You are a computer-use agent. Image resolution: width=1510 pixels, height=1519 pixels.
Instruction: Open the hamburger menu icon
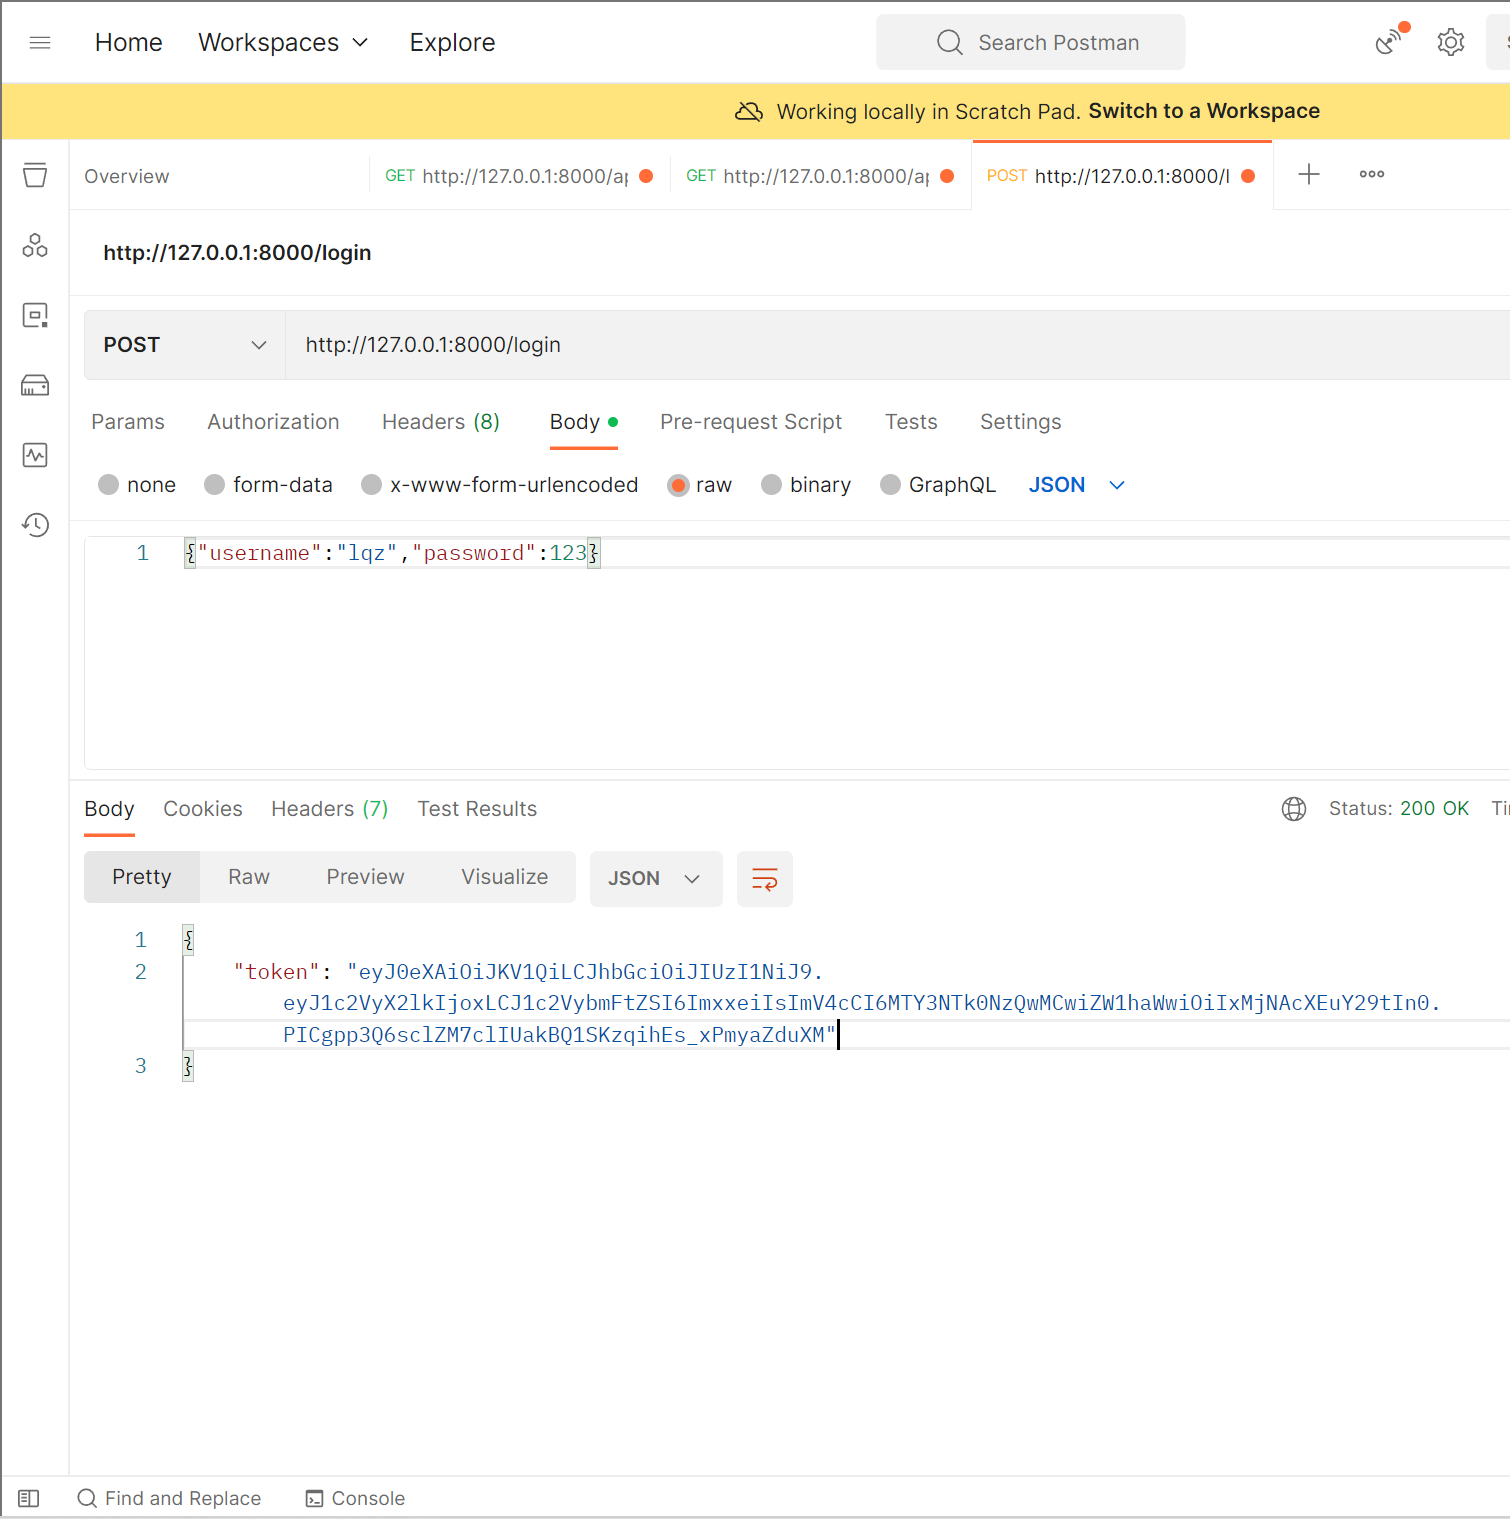(x=40, y=42)
